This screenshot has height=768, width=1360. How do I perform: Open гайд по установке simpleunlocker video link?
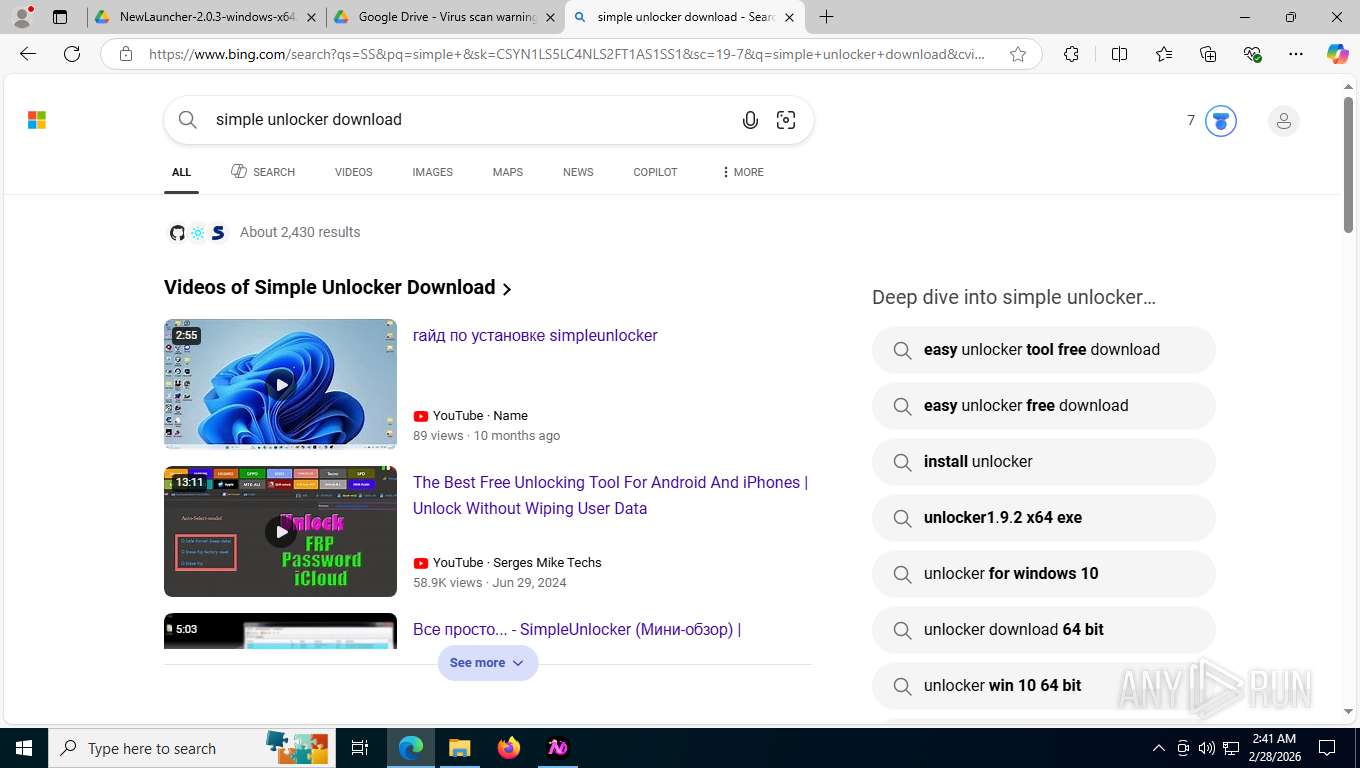click(535, 336)
